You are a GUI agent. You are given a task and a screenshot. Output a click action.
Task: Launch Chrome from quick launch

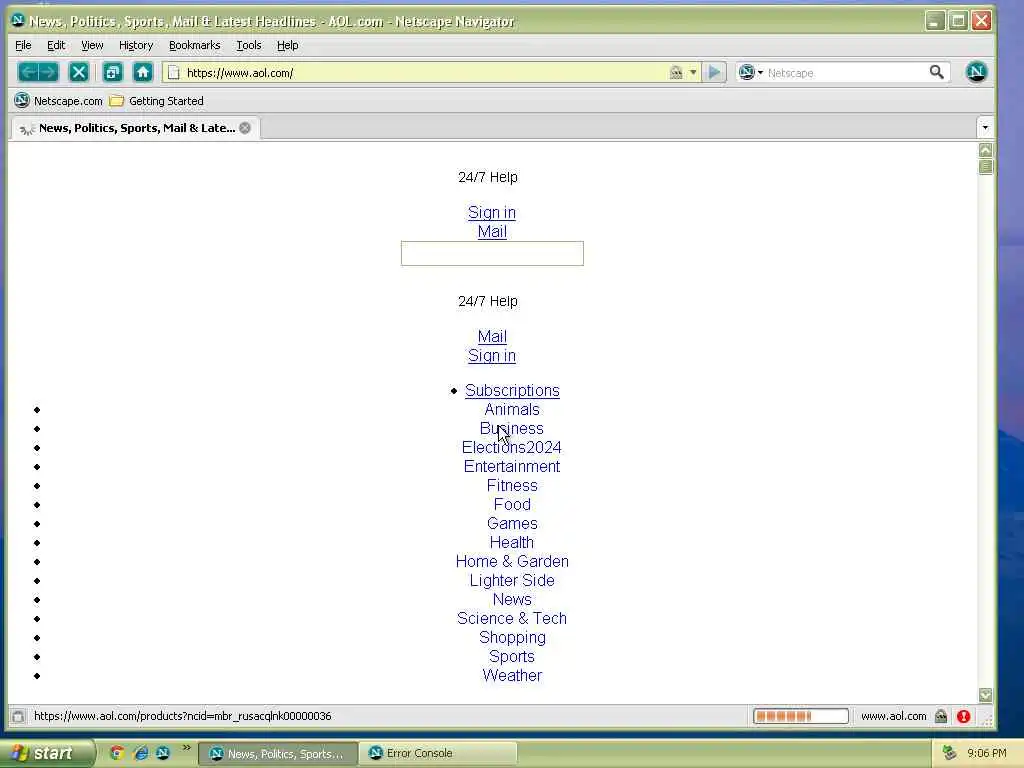(x=117, y=753)
